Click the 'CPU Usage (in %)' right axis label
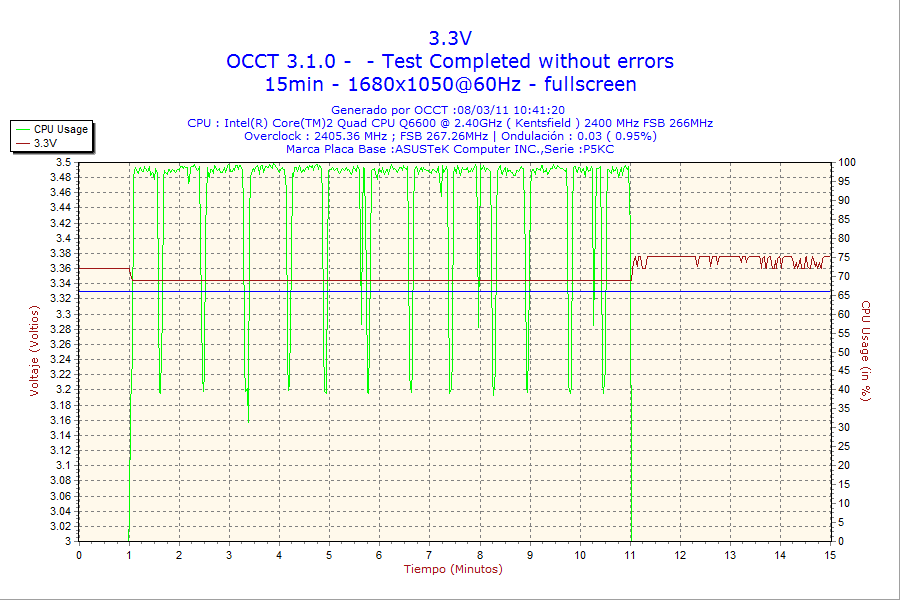The width and height of the screenshot is (900, 600). (x=866, y=351)
